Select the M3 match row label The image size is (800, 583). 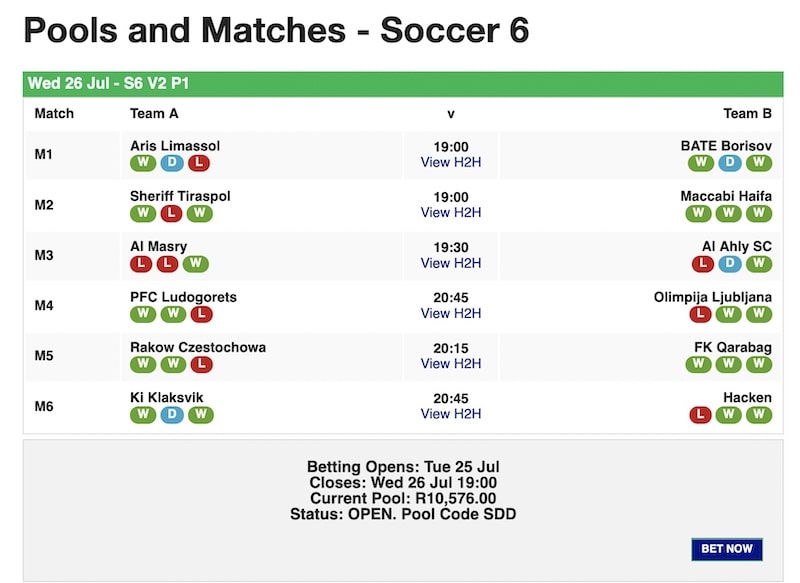coord(43,256)
